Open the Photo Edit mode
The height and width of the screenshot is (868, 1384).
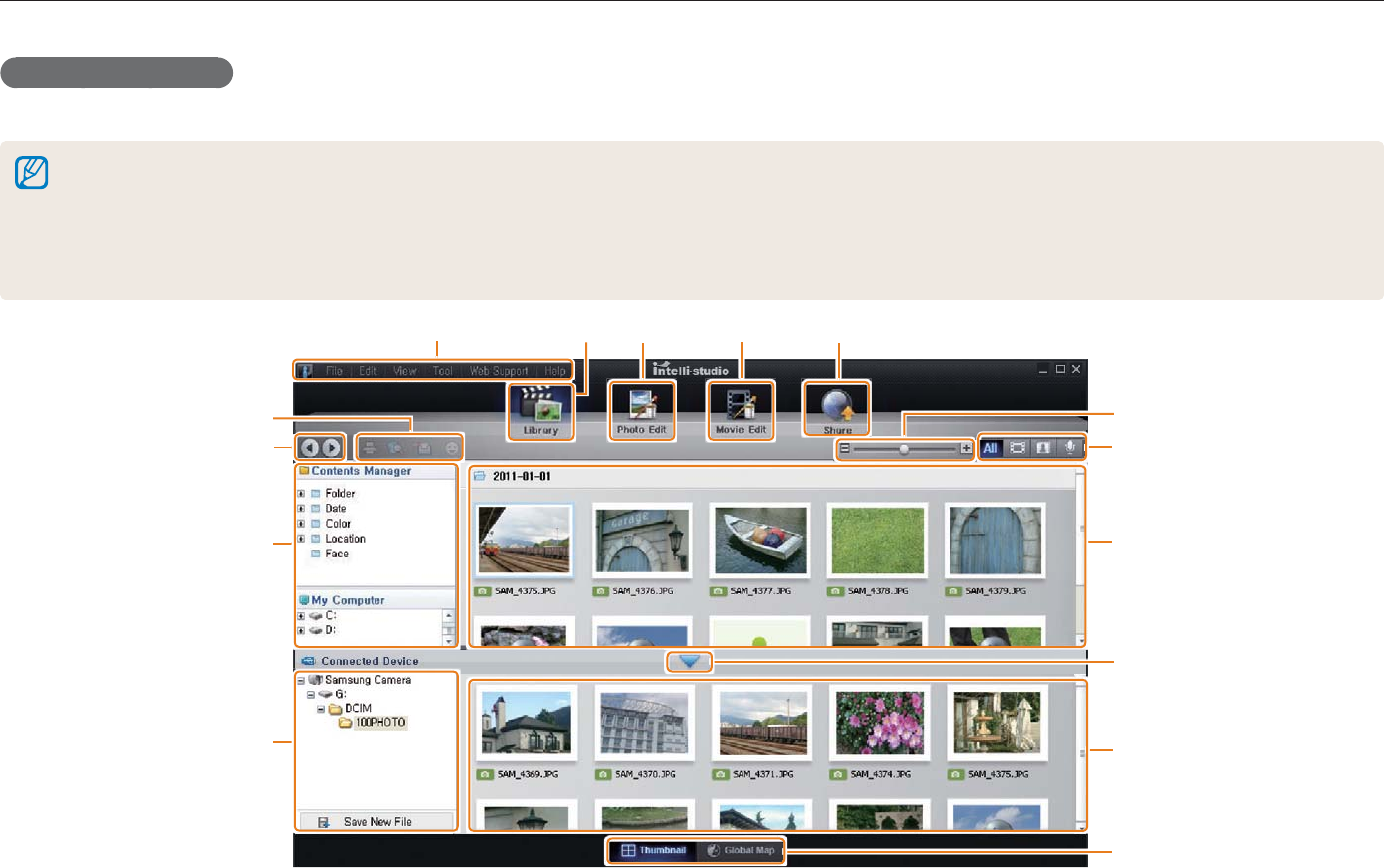(641, 411)
